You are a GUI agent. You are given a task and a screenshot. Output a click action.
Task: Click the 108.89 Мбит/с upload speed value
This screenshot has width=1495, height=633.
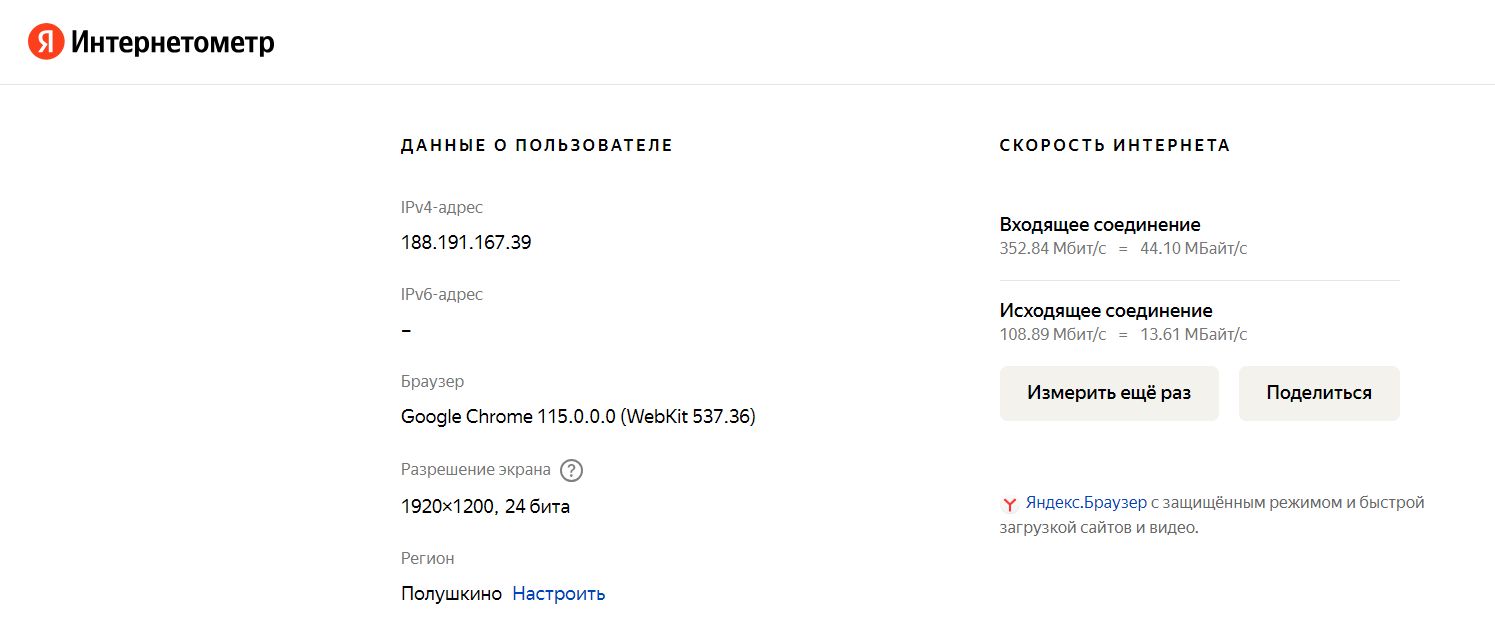point(1053,335)
